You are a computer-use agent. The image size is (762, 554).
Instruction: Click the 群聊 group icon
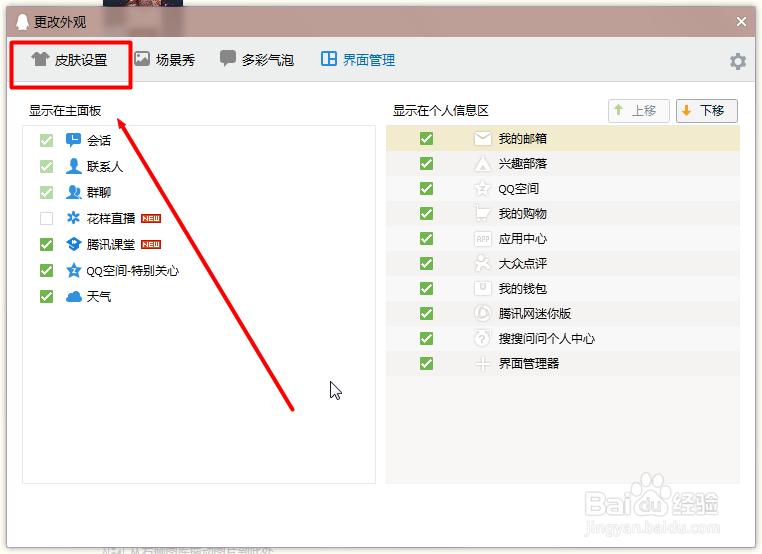[x=73, y=192]
